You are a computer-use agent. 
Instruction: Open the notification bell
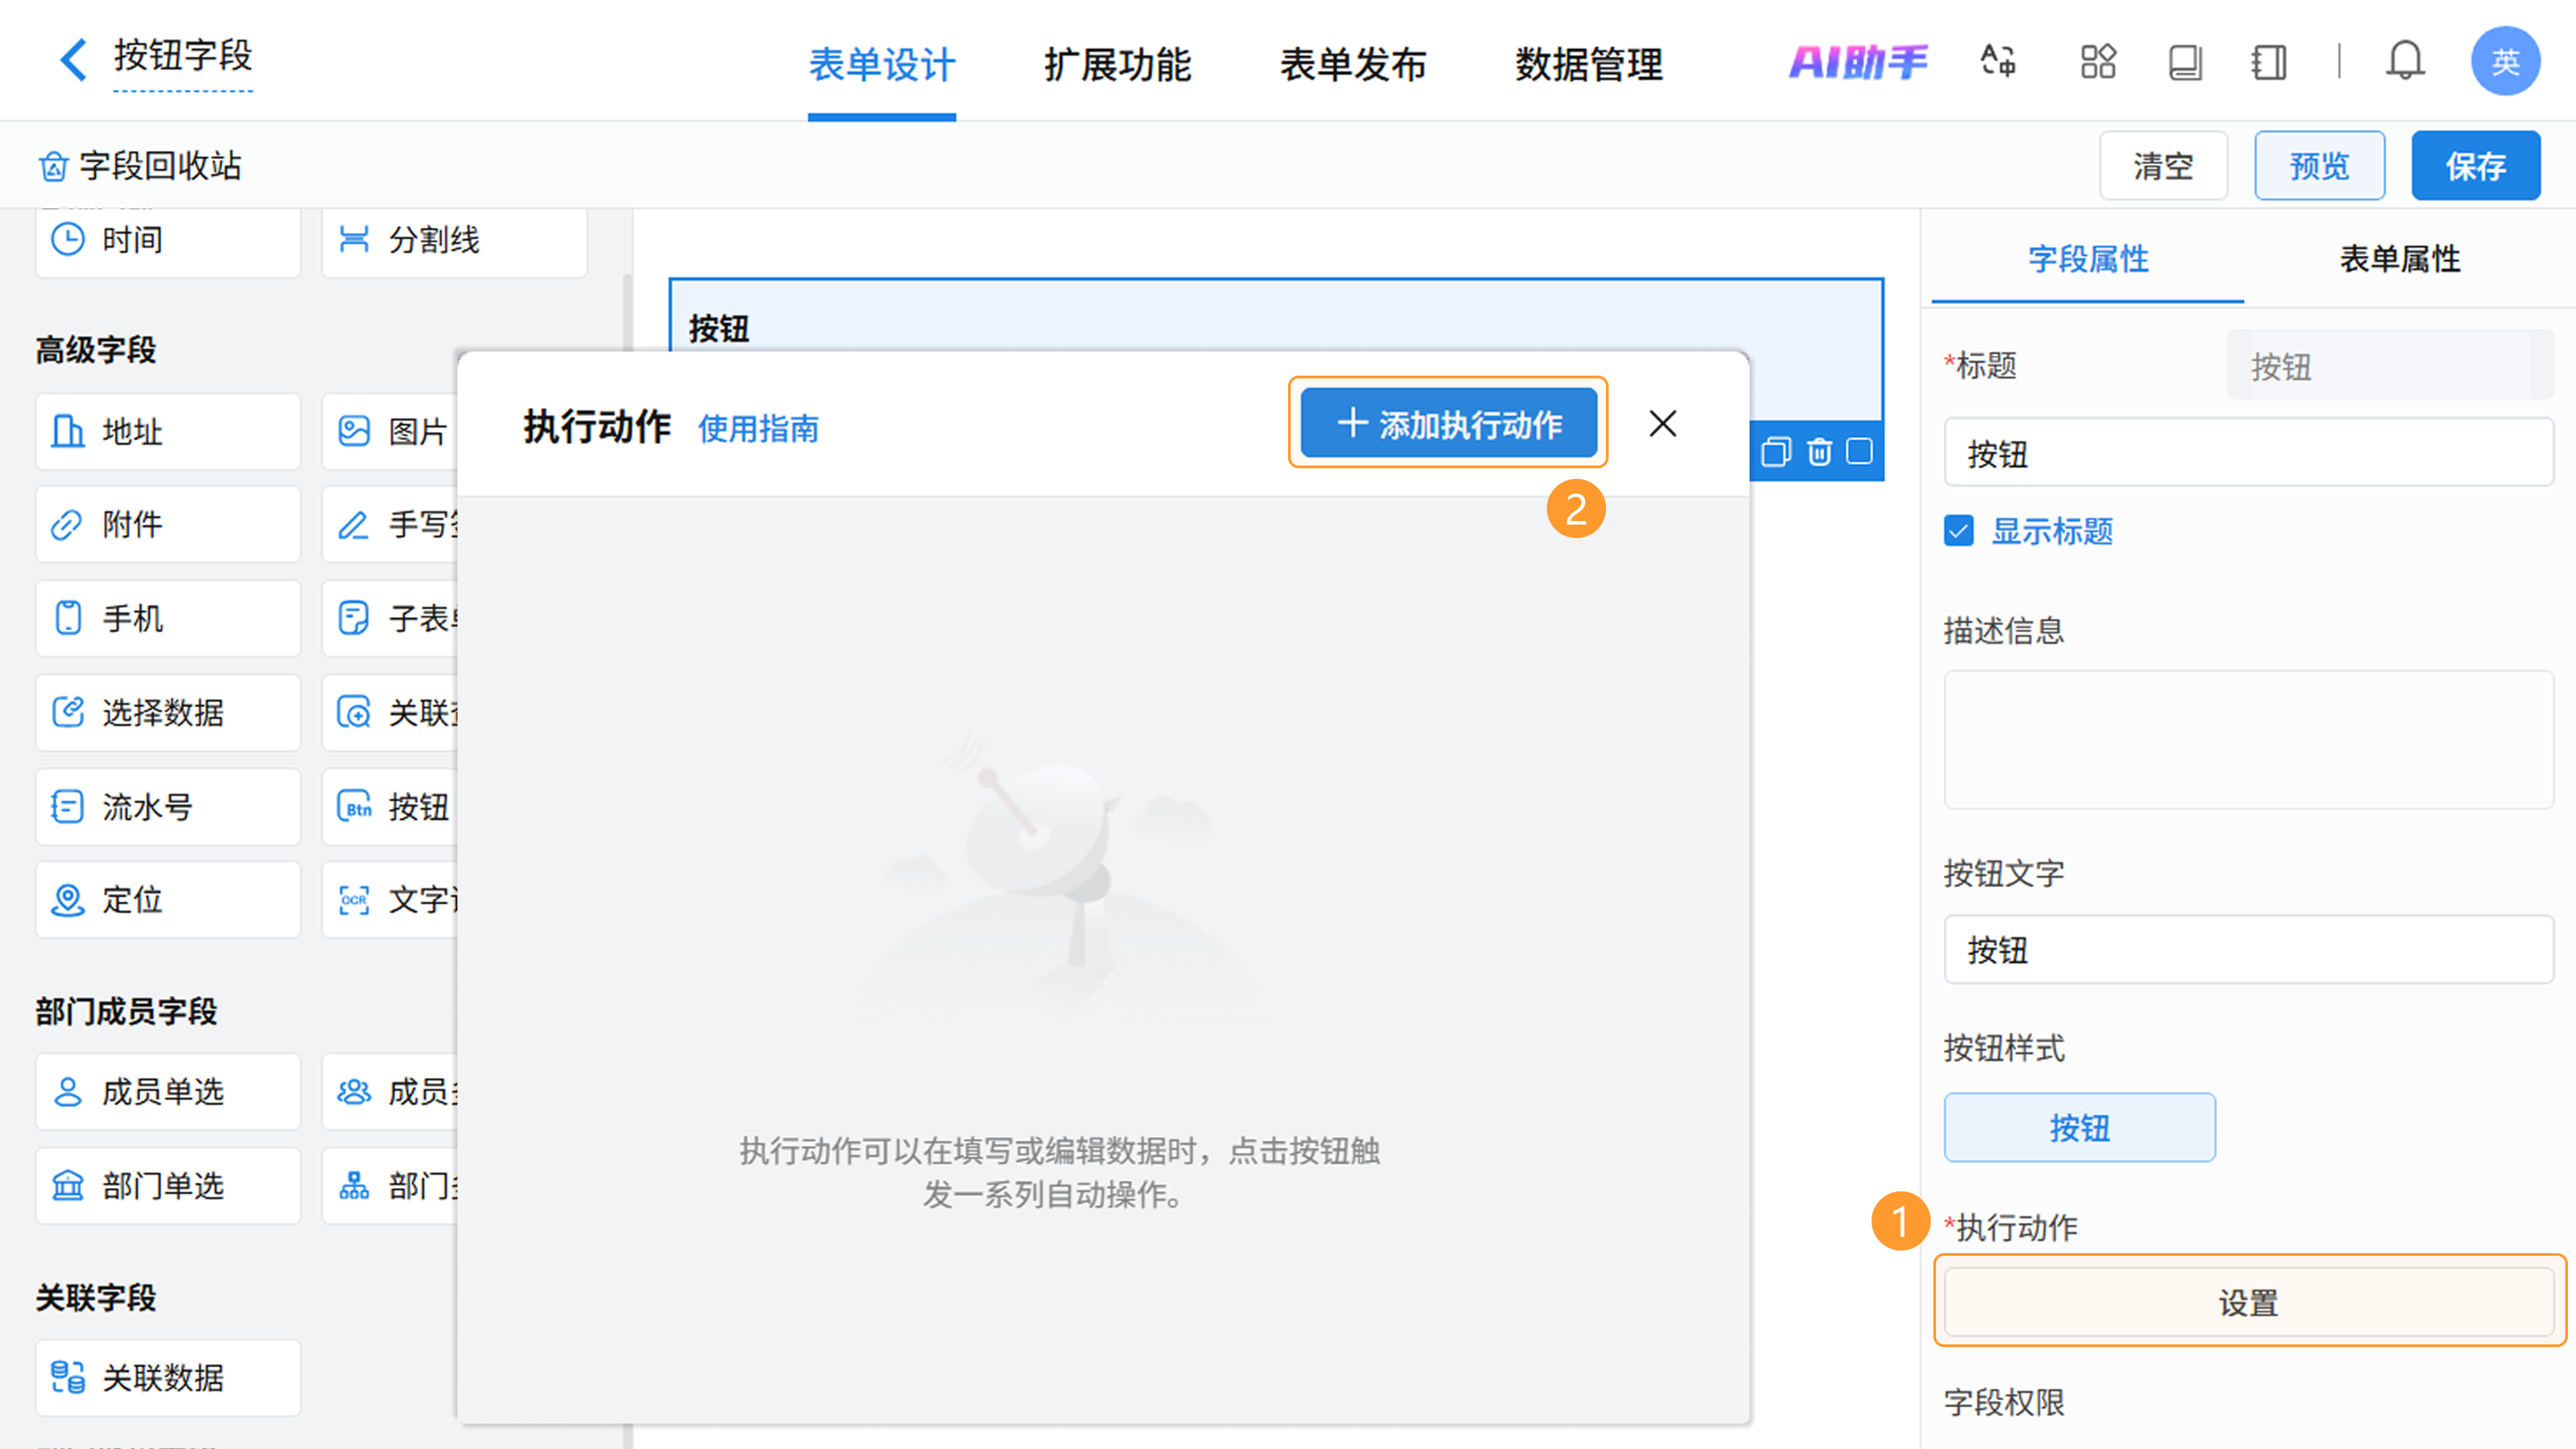coord(2405,62)
